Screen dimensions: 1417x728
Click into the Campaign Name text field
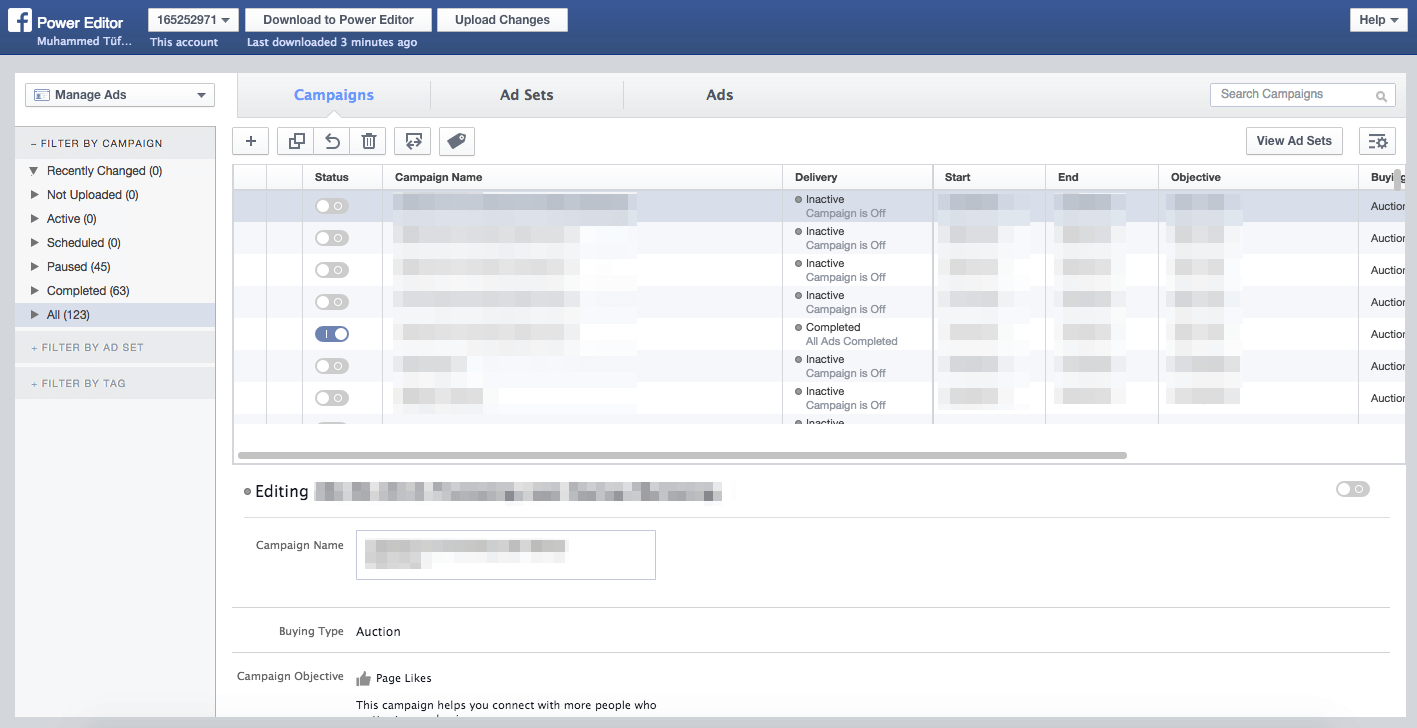coord(506,555)
